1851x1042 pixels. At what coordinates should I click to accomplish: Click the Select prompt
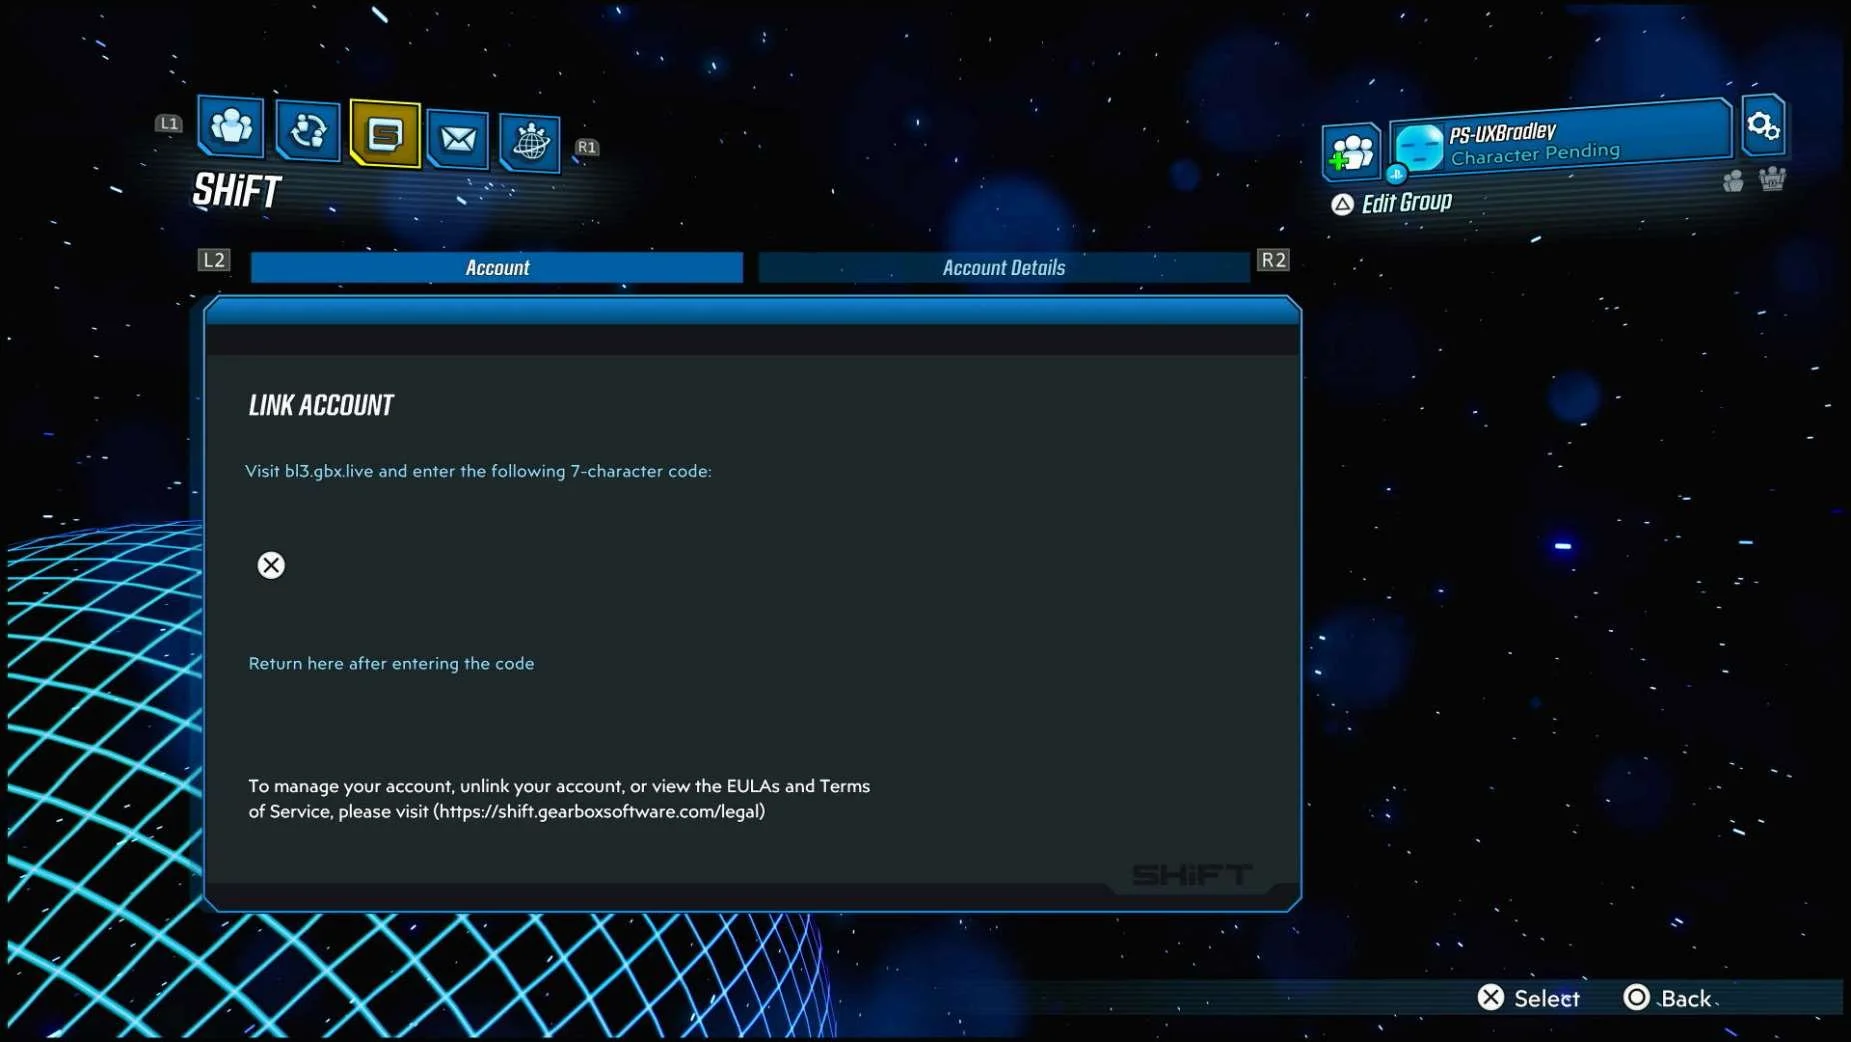pyautogui.click(x=1529, y=998)
